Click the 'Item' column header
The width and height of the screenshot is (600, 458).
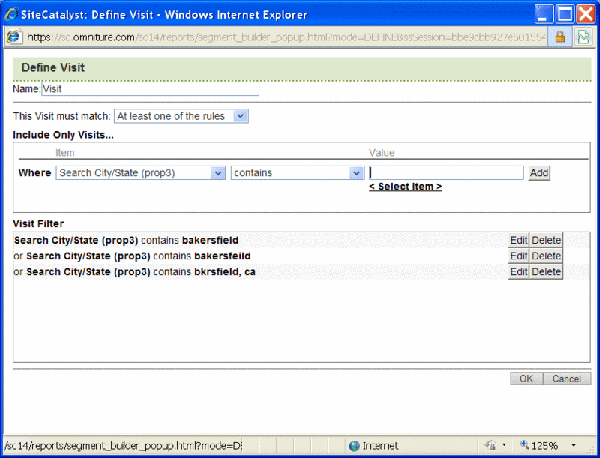coord(65,153)
